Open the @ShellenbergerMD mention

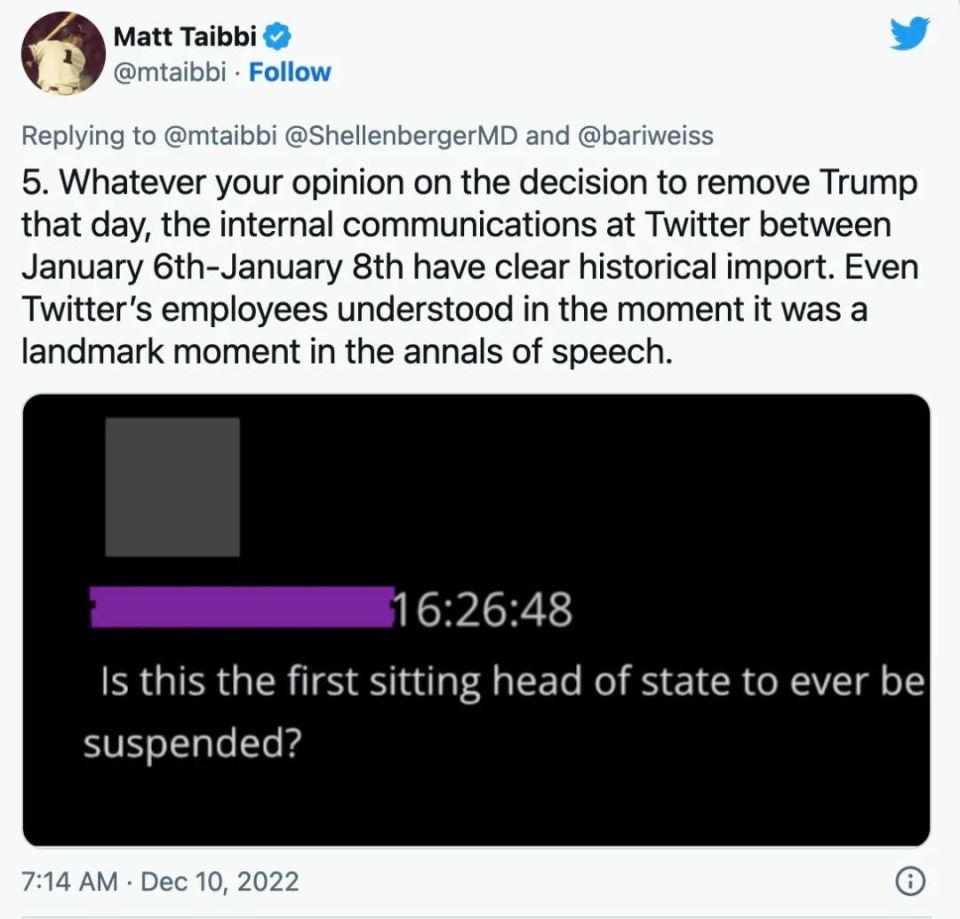pyautogui.click(x=402, y=135)
